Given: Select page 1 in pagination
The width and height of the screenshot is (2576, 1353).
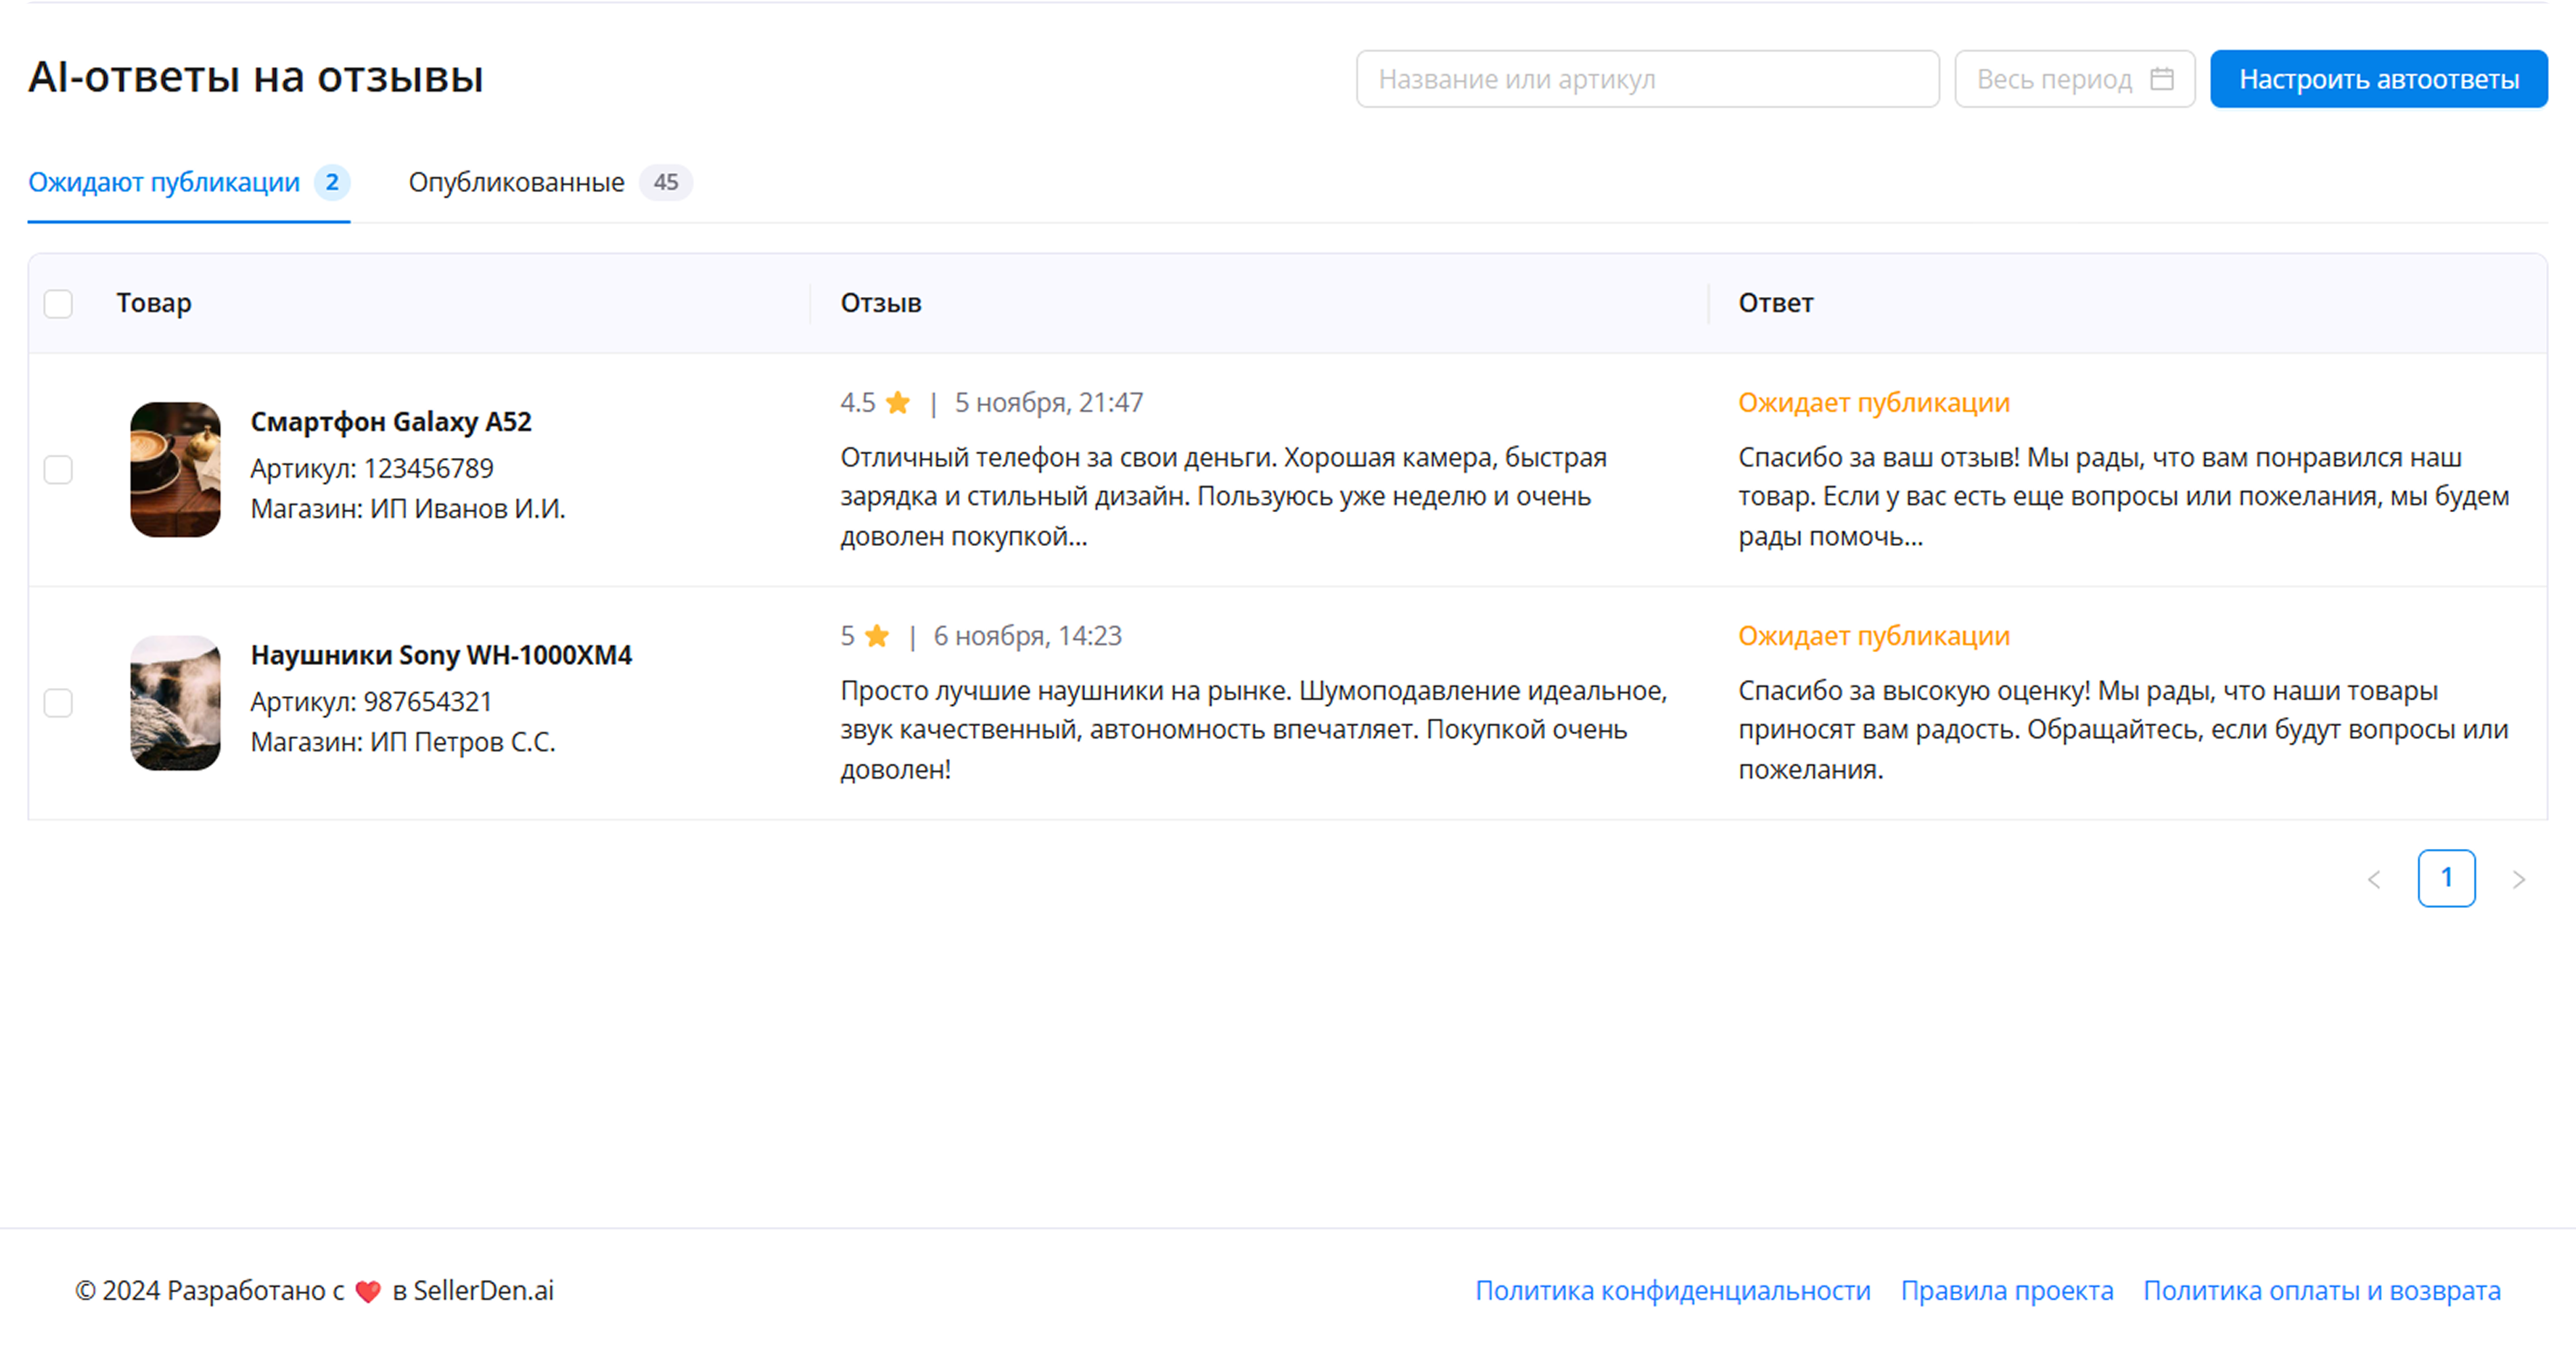Looking at the screenshot, I should tap(2446, 878).
